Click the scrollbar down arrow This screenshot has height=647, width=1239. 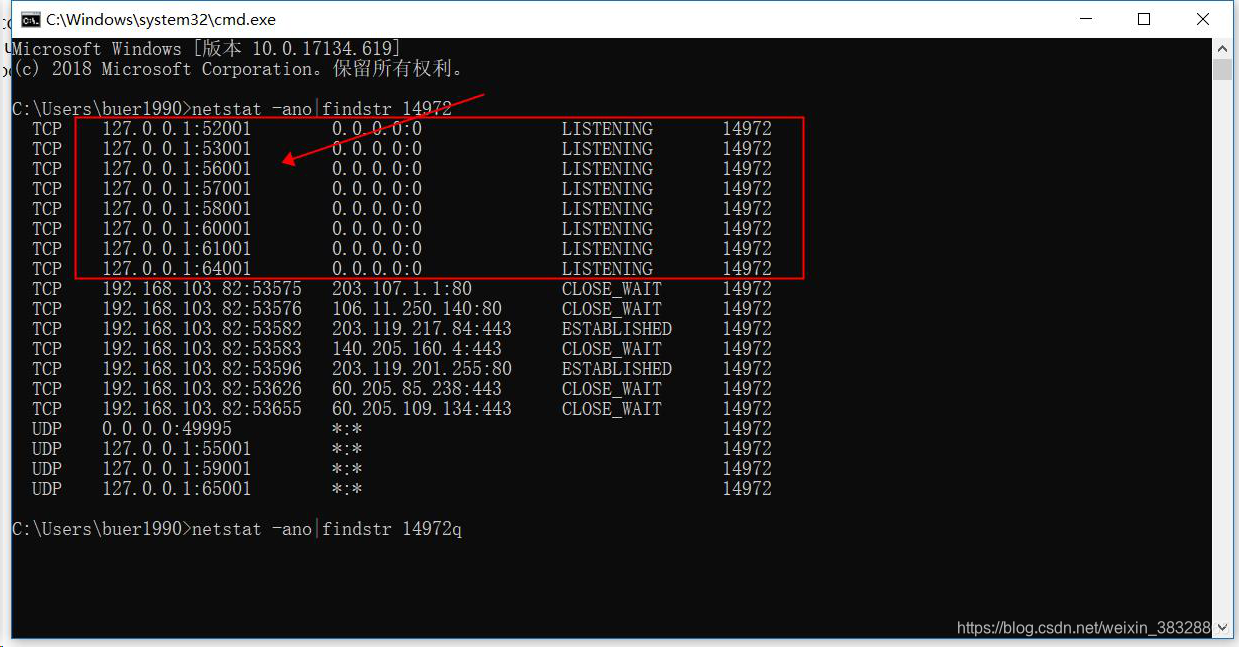[x=1222, y=628]
